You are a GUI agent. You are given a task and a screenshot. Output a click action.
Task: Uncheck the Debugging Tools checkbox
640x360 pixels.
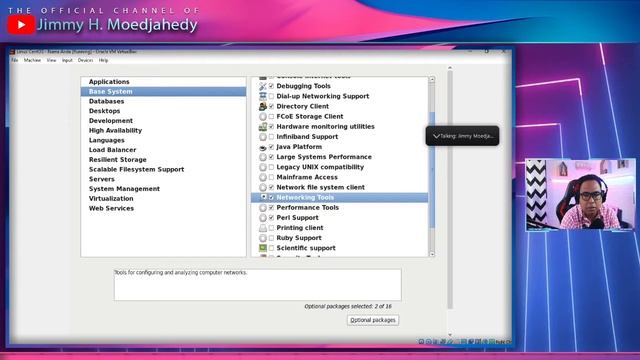271,86
